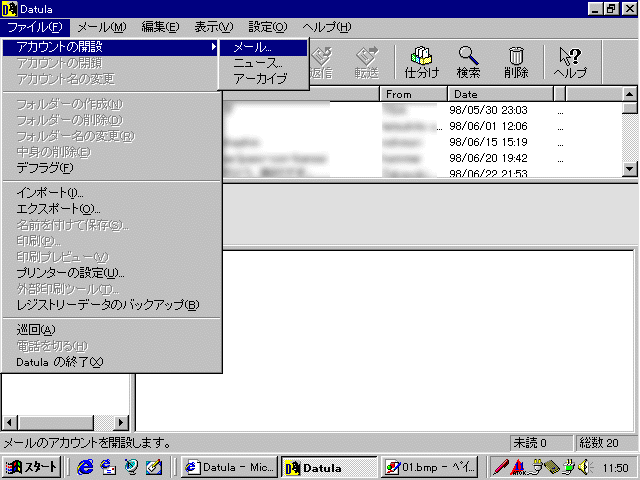Click the 削除 trash can icon

click(x=516, y=62)
